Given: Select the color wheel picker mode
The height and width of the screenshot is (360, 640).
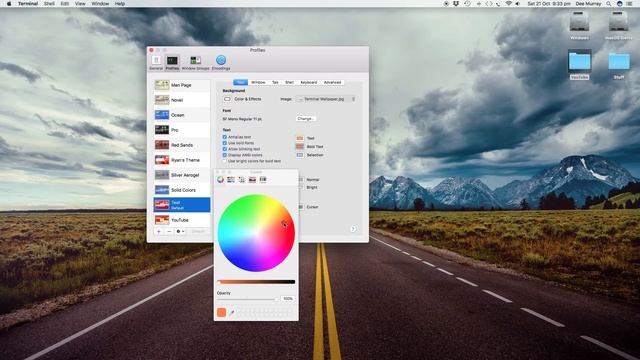Looking at the screenshot, I should [220, 180].
